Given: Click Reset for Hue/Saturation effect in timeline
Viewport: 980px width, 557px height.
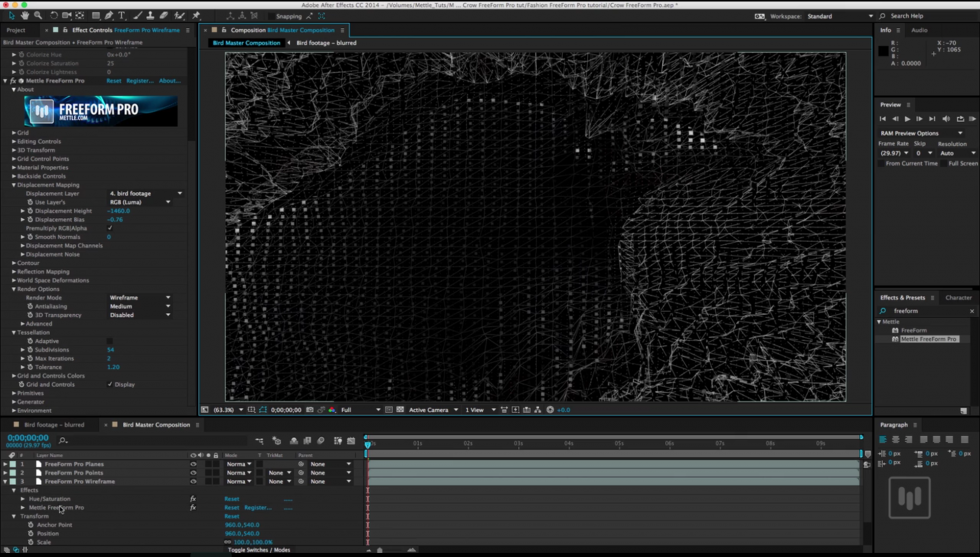Looking at the screenshot, I should pos(231,499).
